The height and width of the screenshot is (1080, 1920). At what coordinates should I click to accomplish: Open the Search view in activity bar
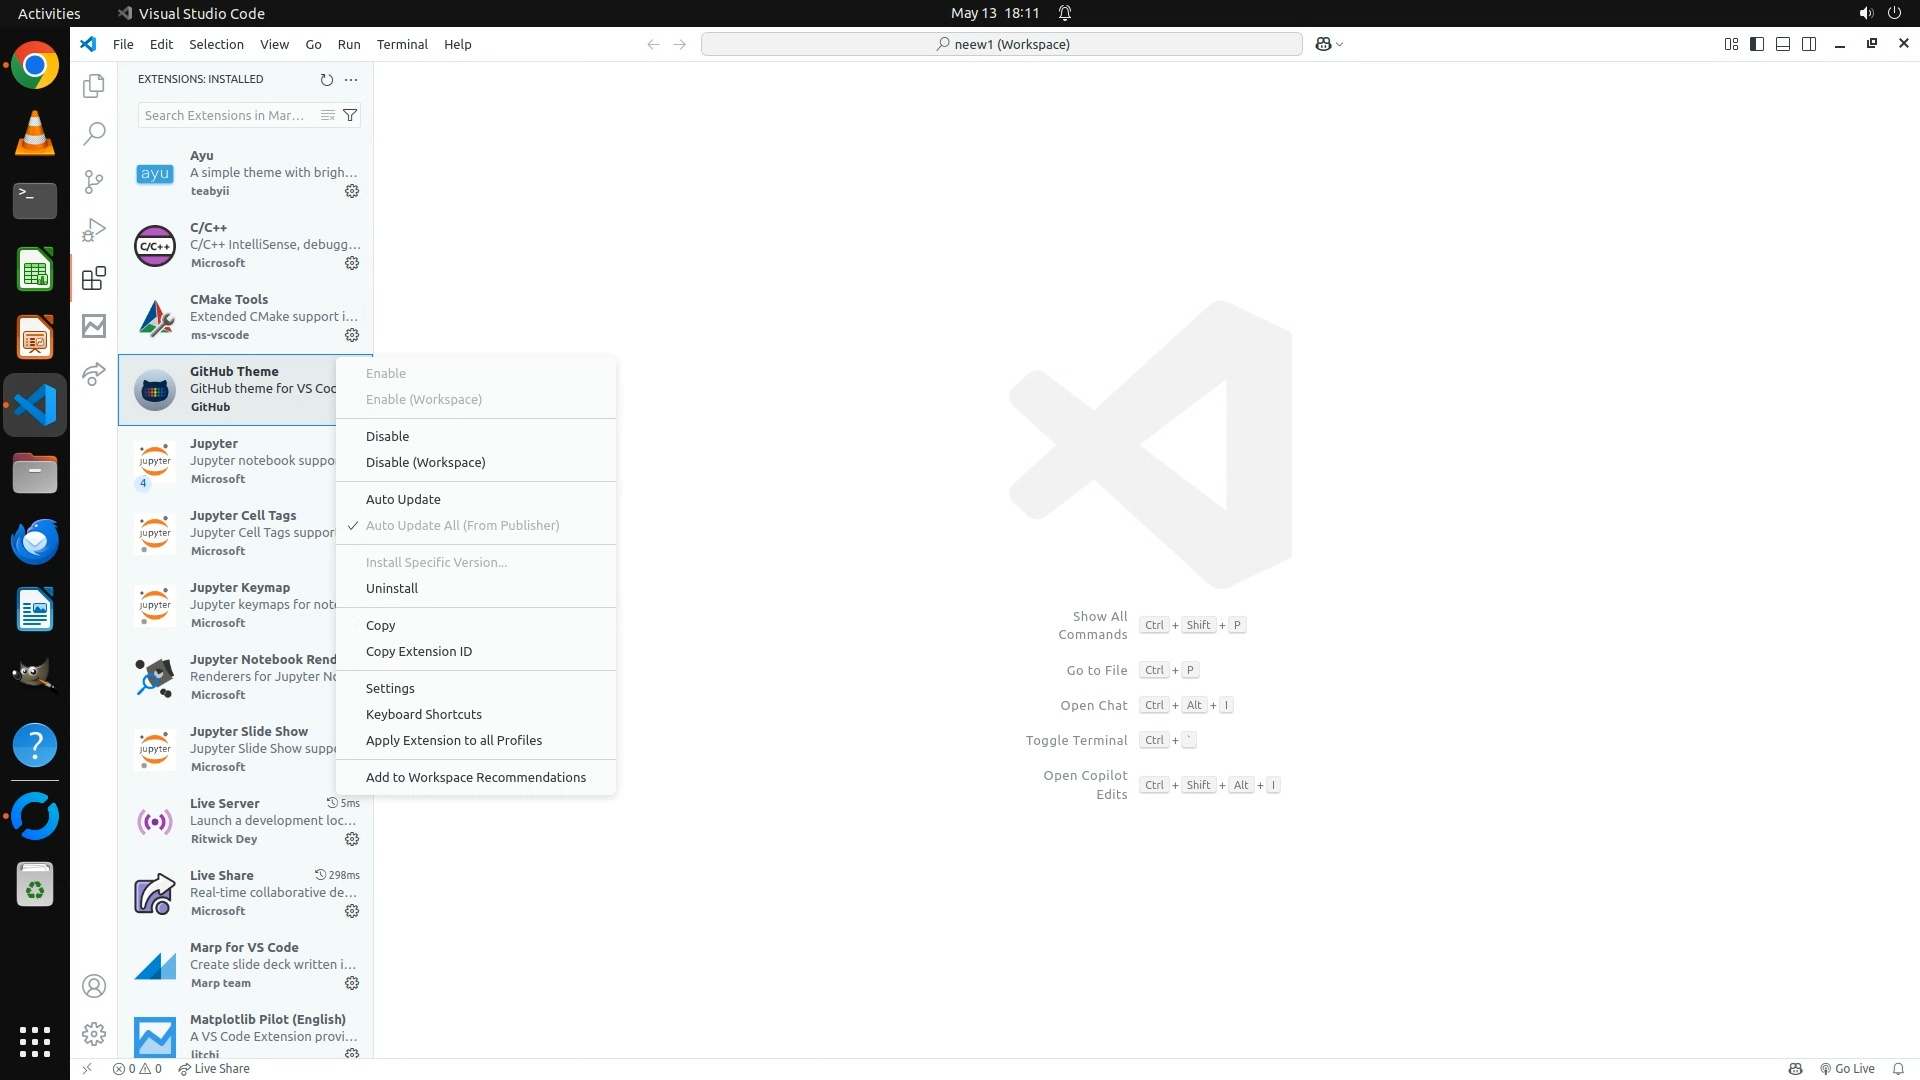pos(94,133)
